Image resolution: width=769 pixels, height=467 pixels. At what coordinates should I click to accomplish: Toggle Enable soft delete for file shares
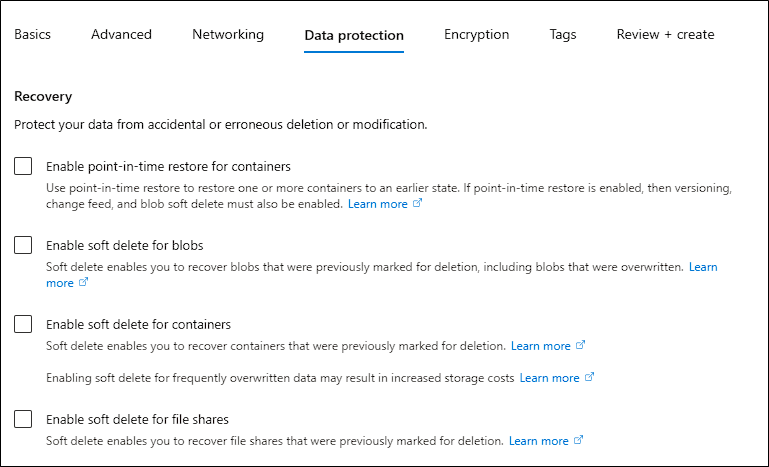[x=23, y=419]
